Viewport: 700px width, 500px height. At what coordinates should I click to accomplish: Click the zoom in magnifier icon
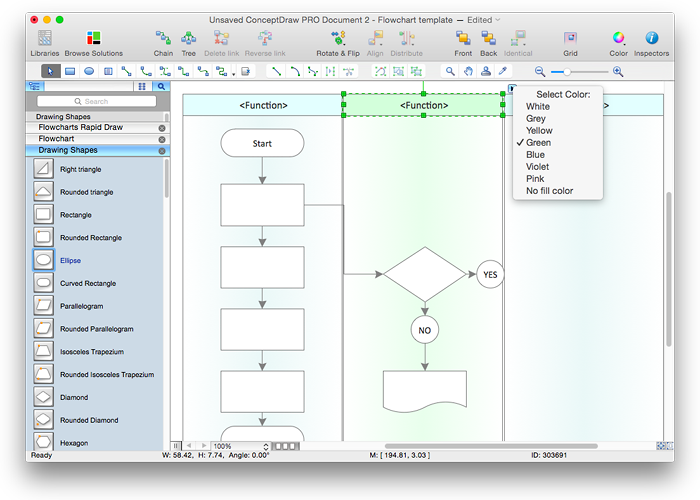click(618, 71)
